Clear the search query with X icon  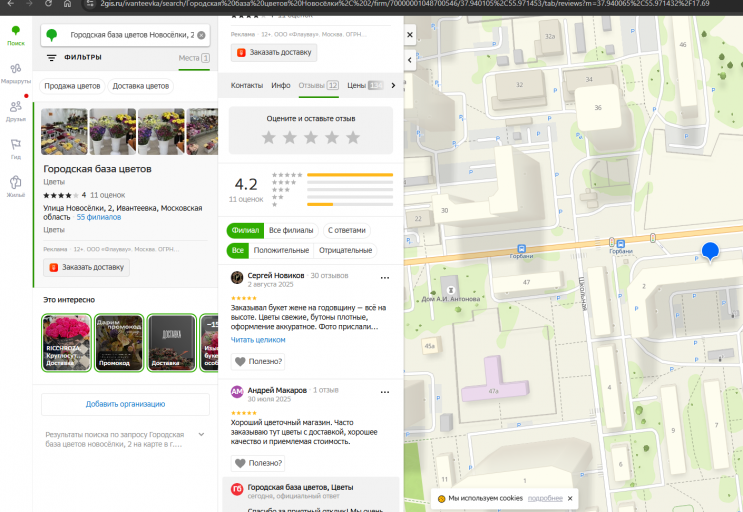coord(201,35)
